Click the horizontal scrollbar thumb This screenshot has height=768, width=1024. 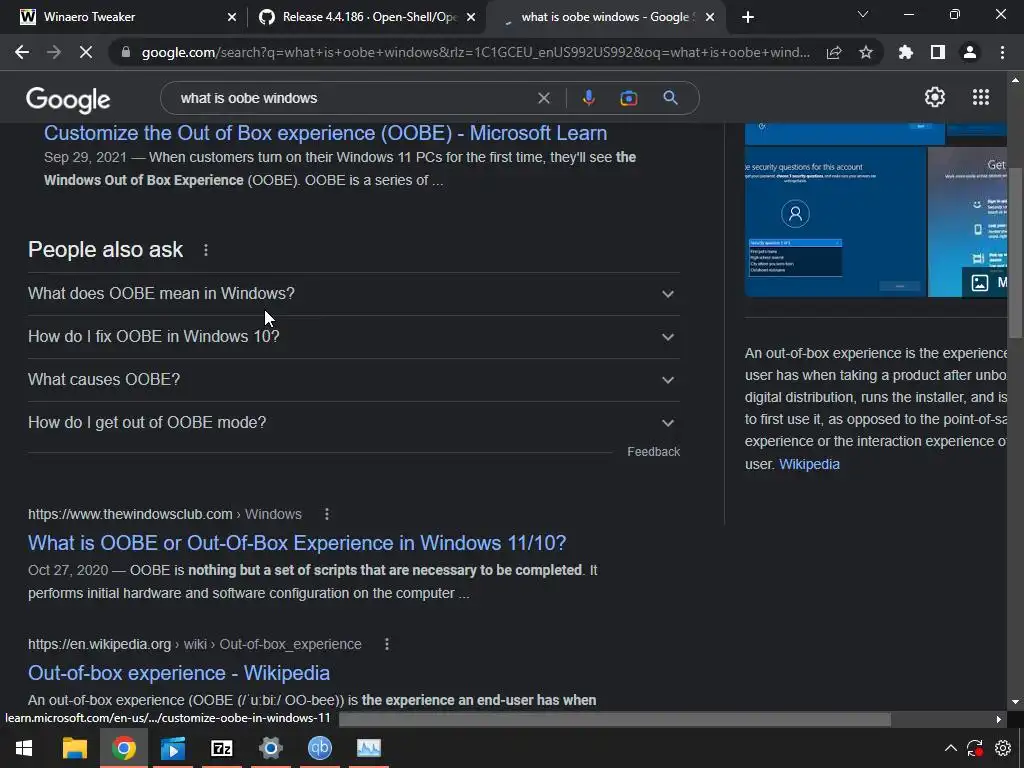tap(615, 719)
